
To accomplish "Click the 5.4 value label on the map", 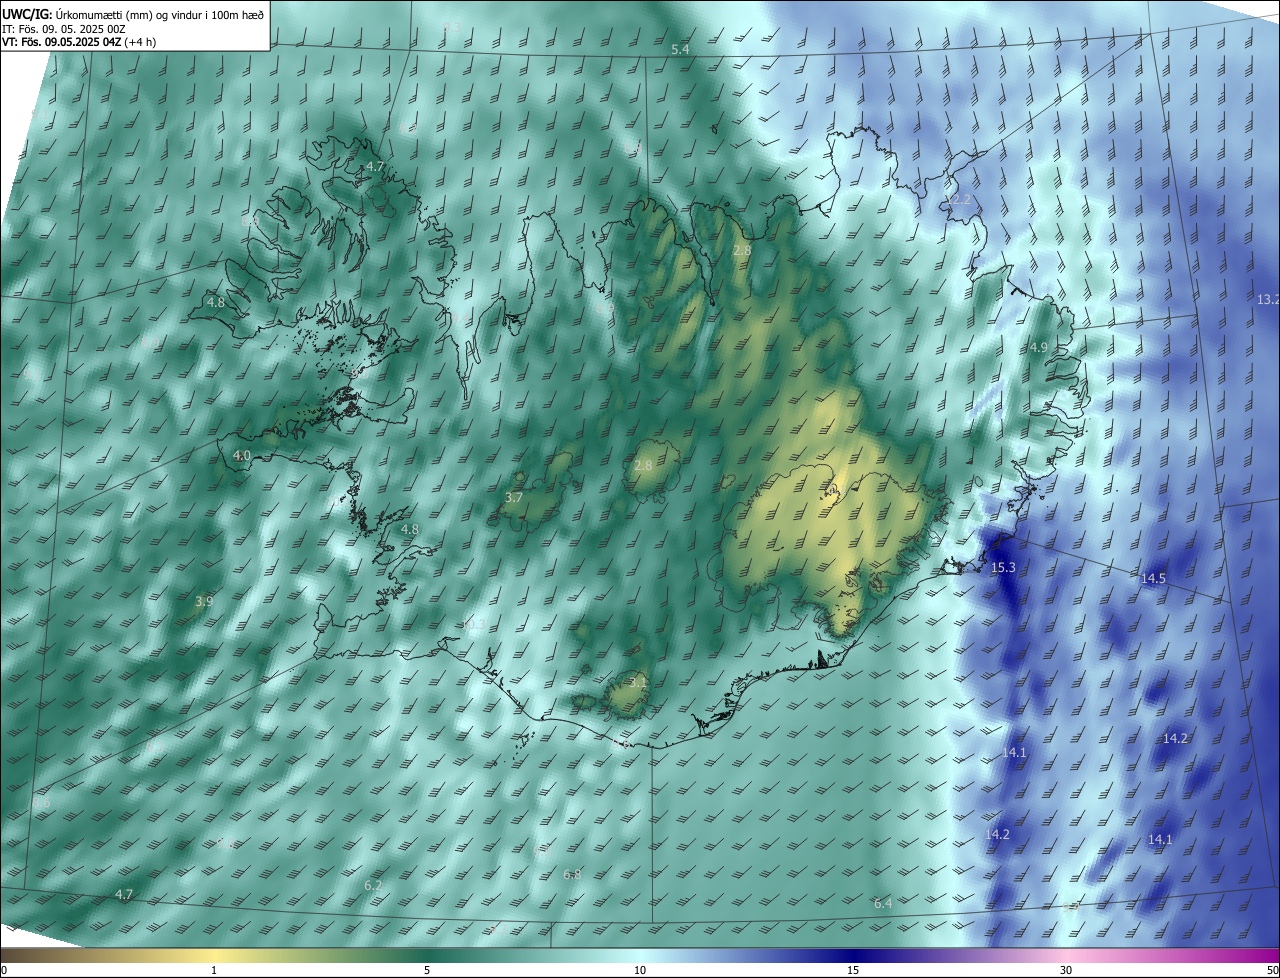I will click(x=680, y=49).
